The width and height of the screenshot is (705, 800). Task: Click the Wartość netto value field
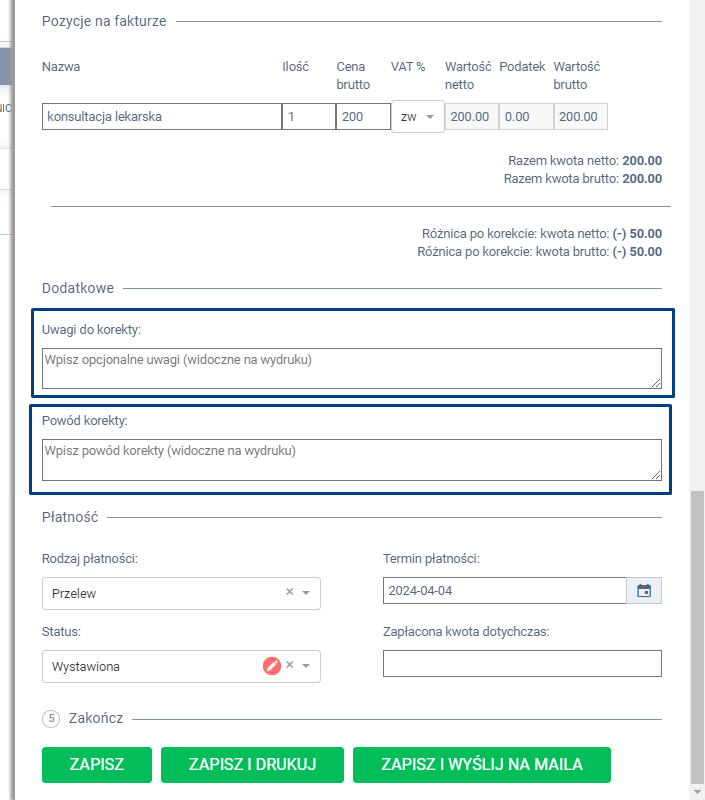point(470,116)
